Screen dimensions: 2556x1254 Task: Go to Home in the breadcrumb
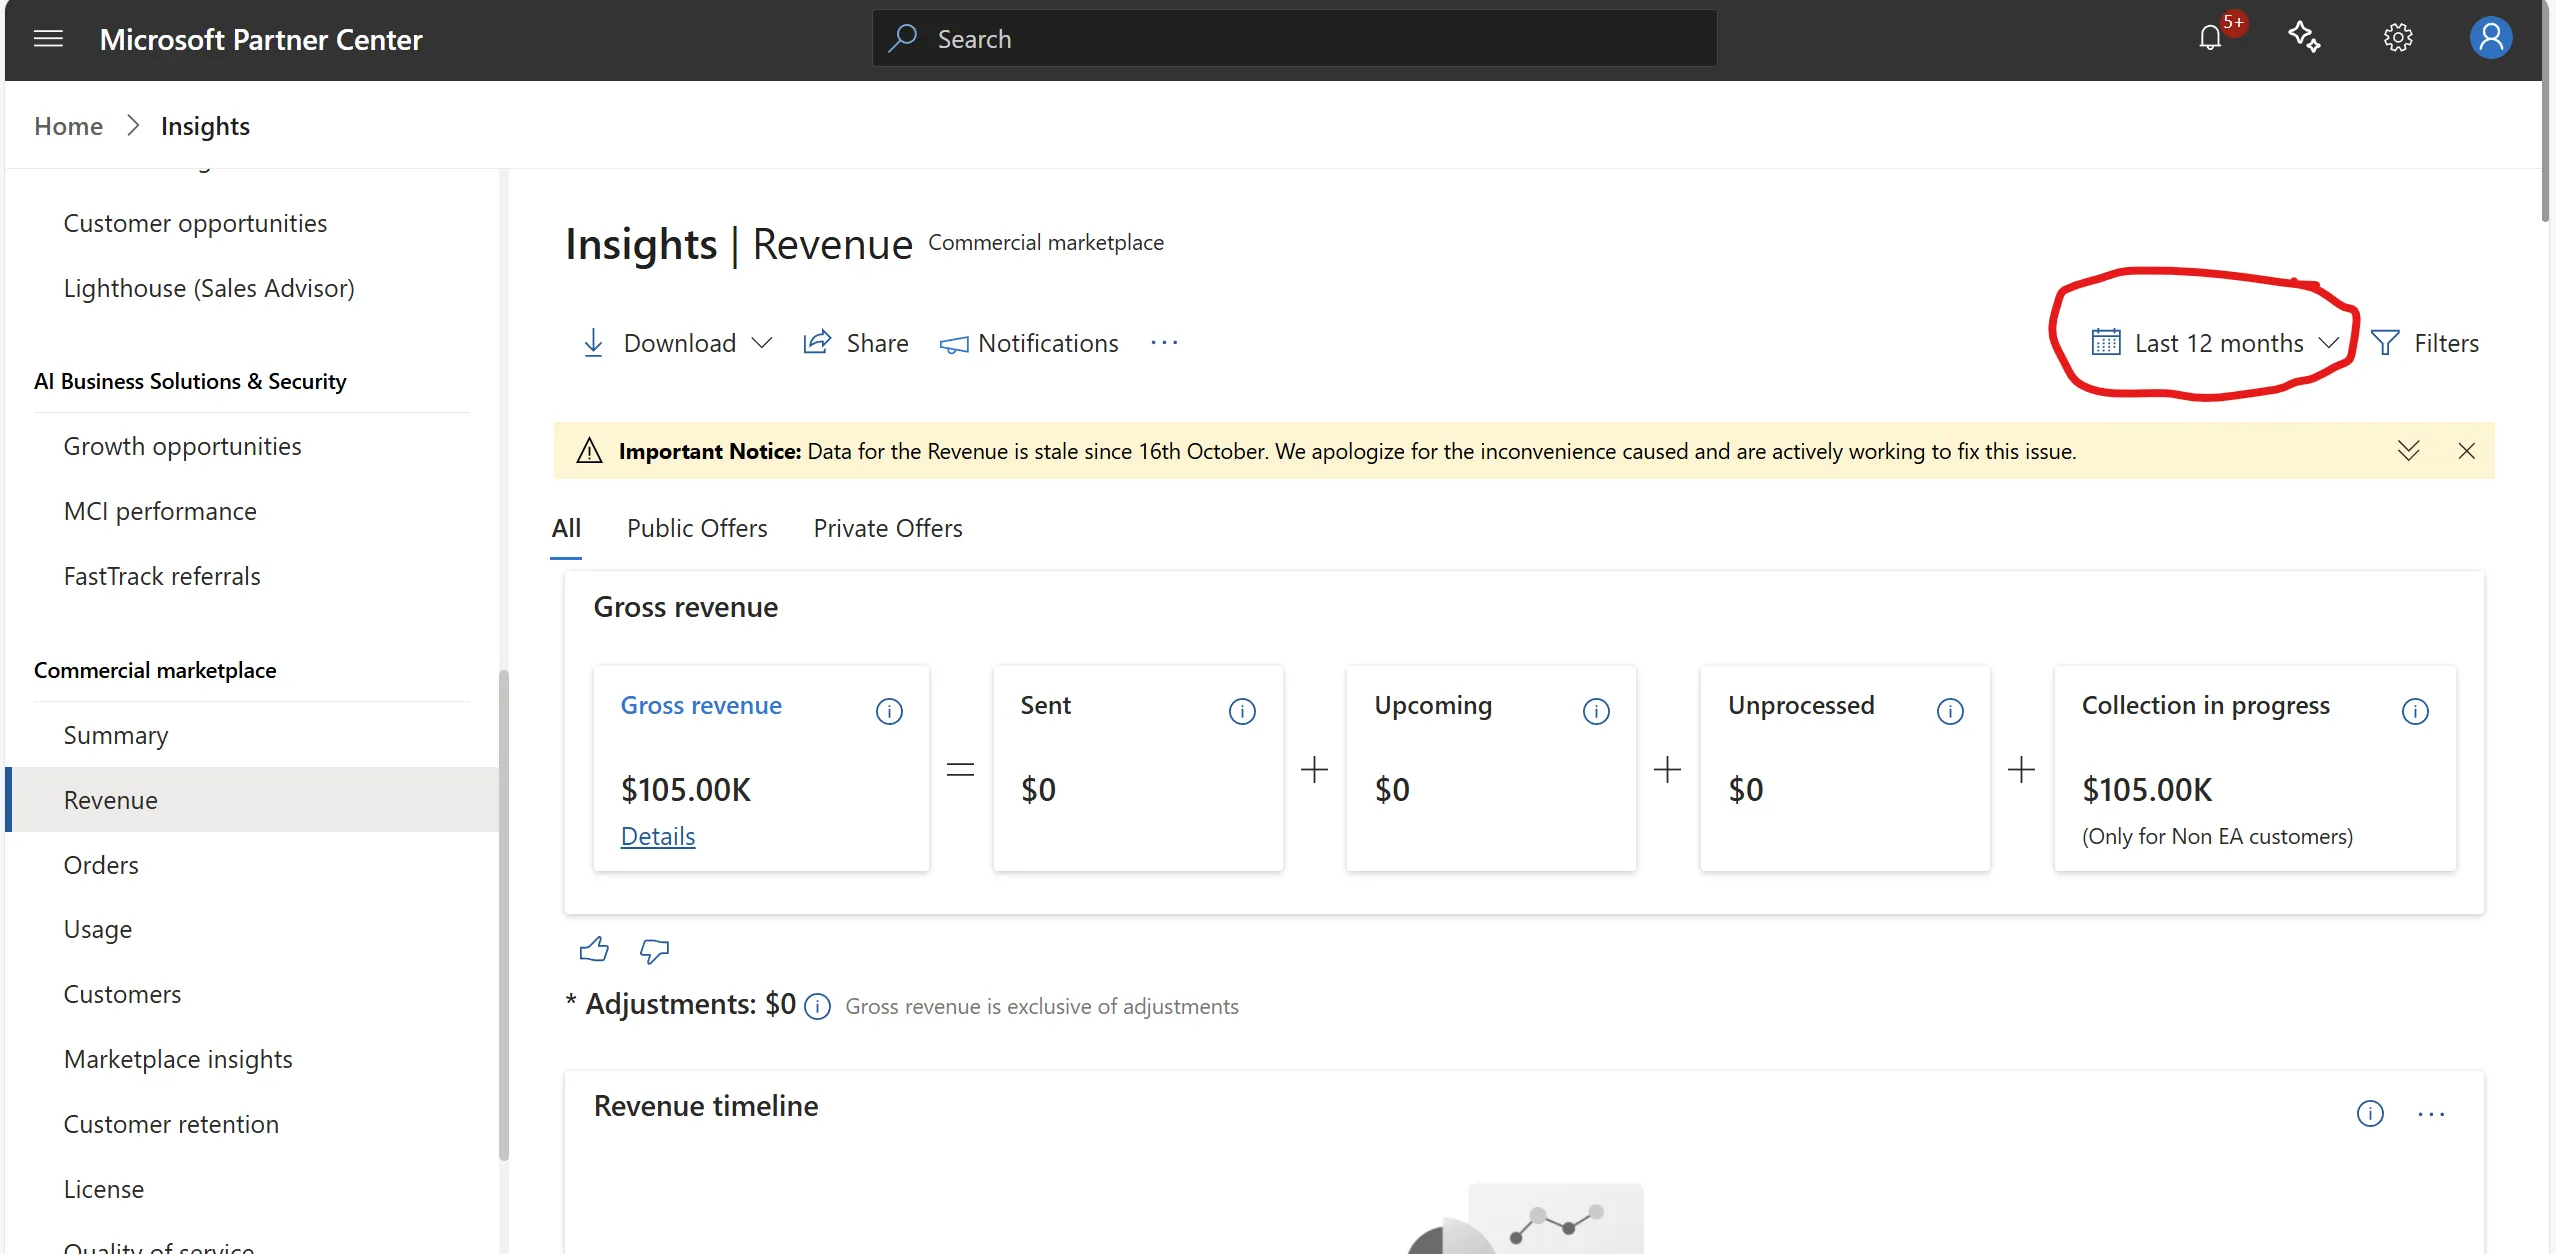68,126
